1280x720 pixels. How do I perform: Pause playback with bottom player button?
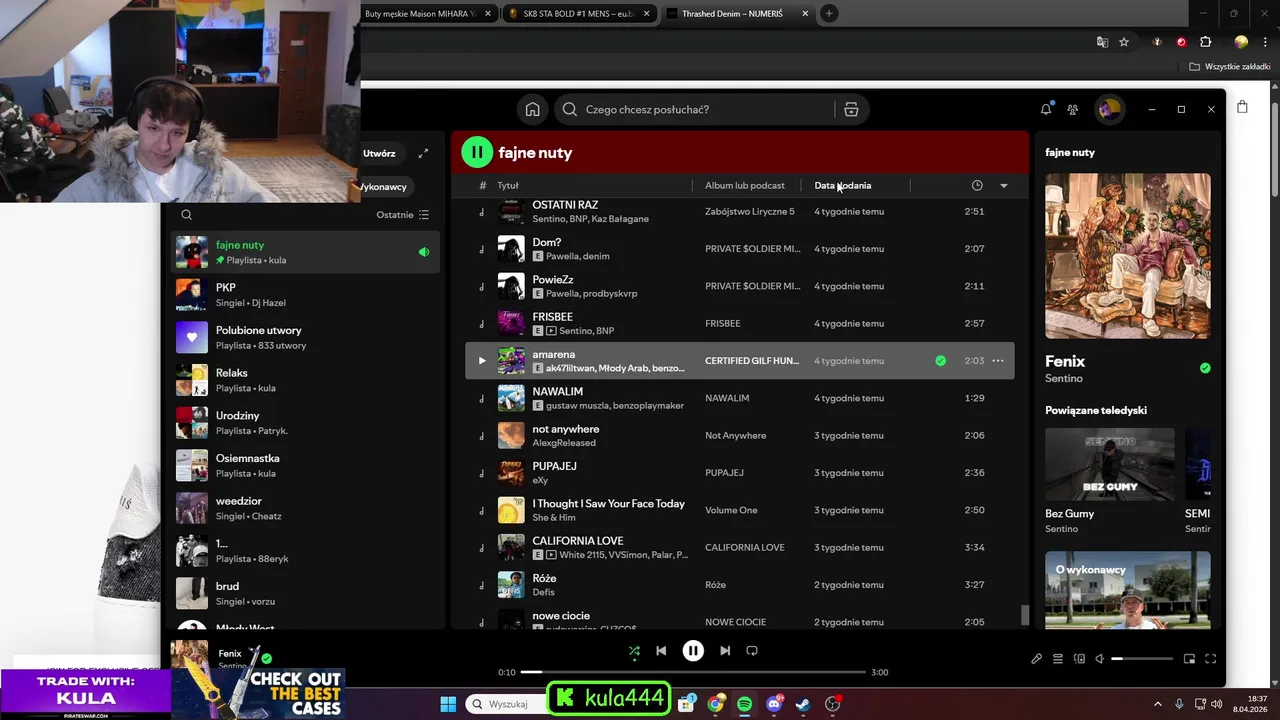(x=693, y=651)
